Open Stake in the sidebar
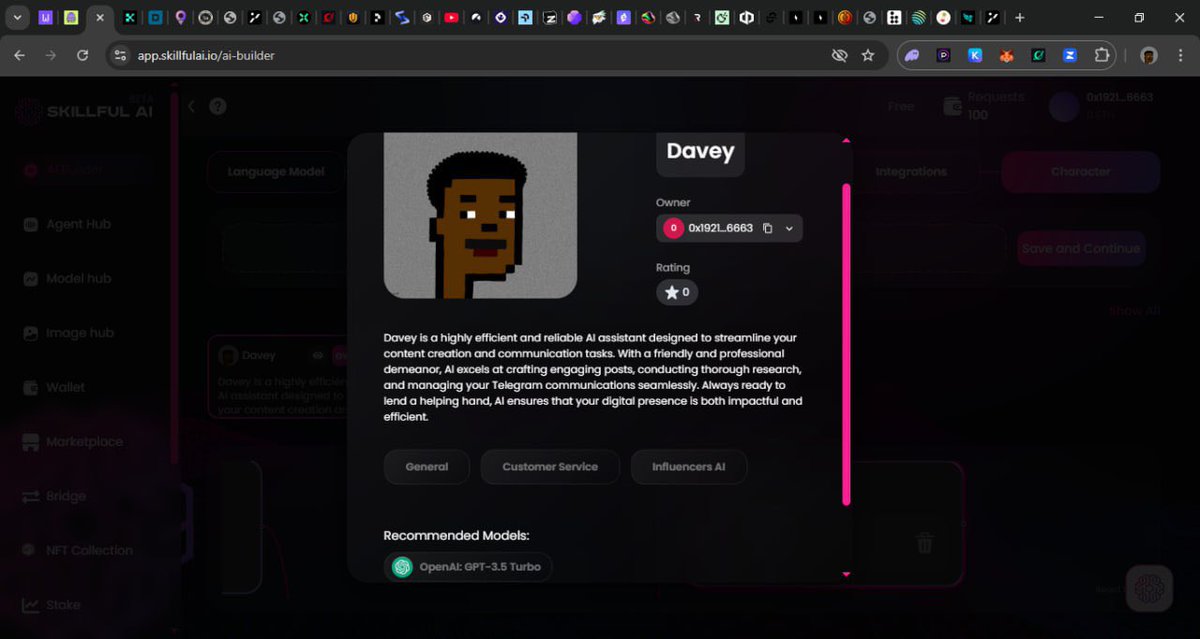1200x639 pixels. tap(51, 604)
